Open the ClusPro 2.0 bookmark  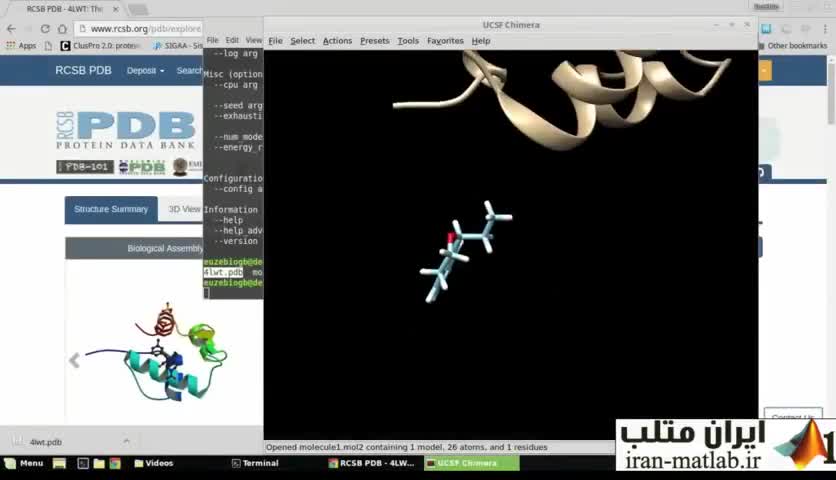(x=100, y=46)
